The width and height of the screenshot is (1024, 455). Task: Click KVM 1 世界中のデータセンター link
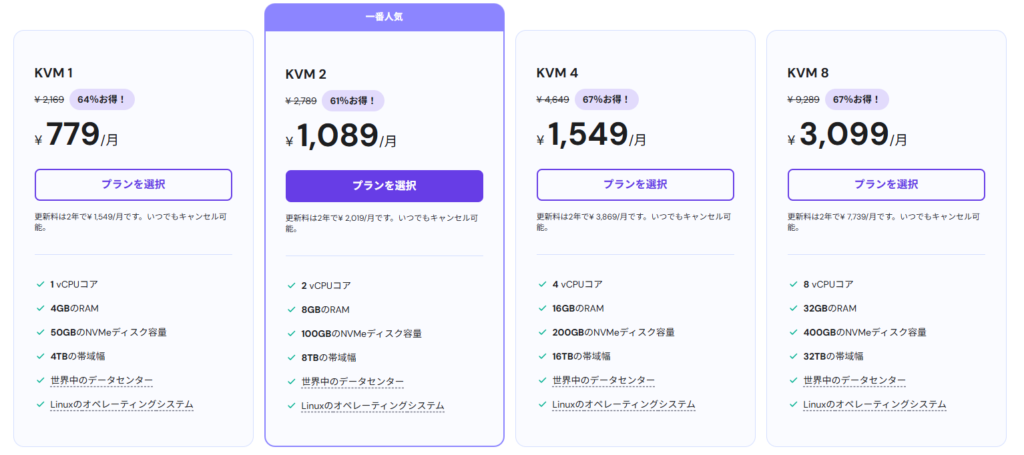click(101, 380)
